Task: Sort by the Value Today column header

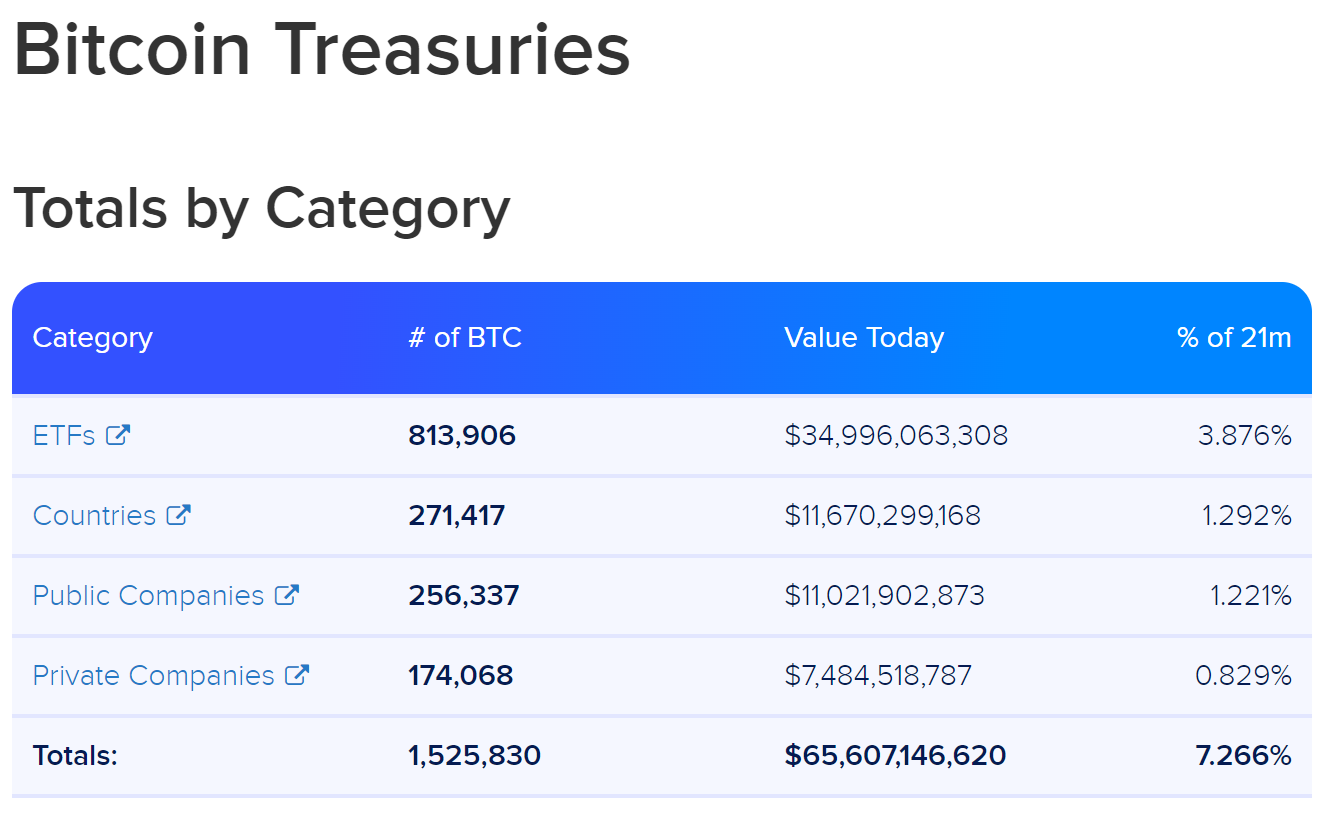Action: point(863,337)
